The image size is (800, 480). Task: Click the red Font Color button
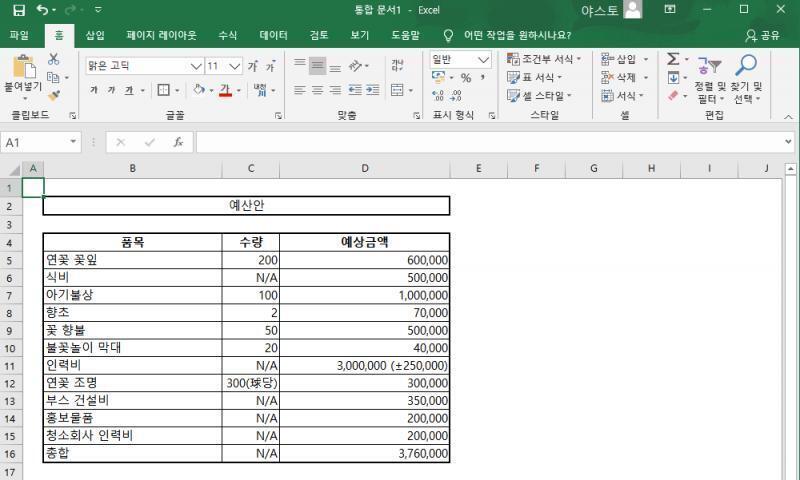point(226,90)
